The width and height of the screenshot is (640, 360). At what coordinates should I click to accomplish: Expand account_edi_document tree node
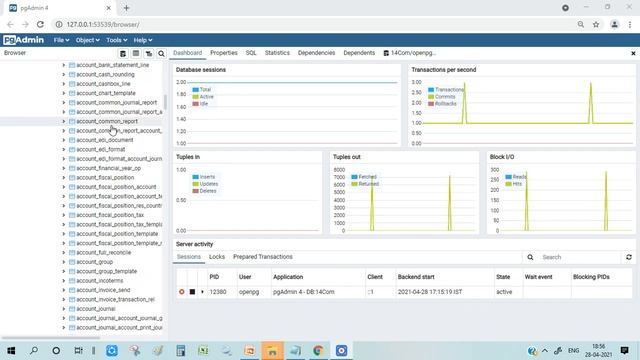pos(64,140)
